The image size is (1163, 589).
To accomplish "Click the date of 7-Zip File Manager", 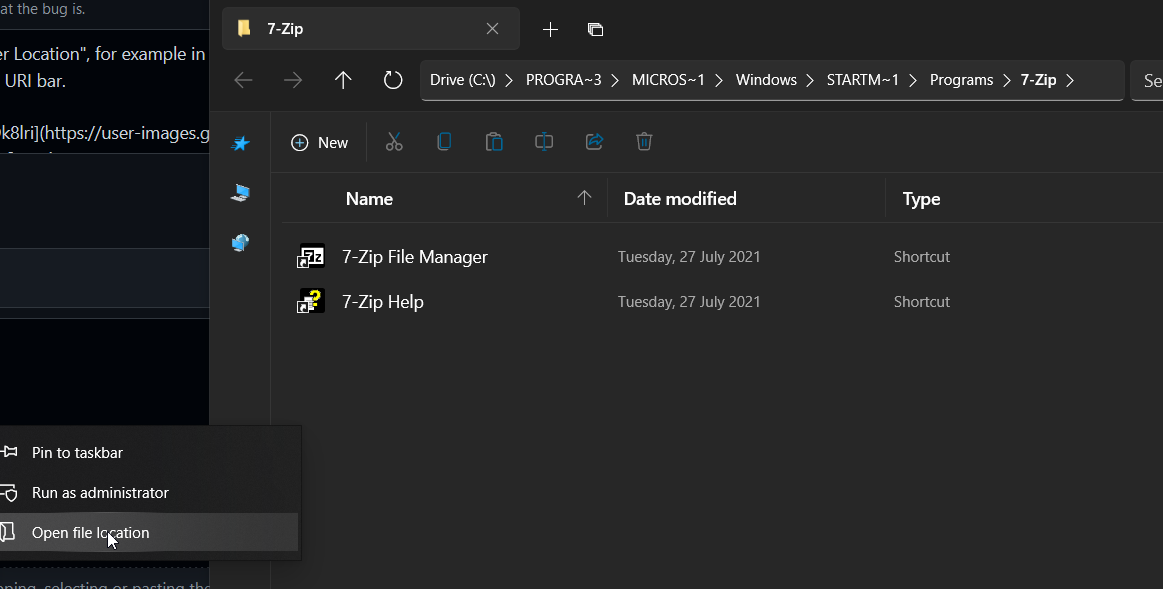I will [x=689, y=257].
